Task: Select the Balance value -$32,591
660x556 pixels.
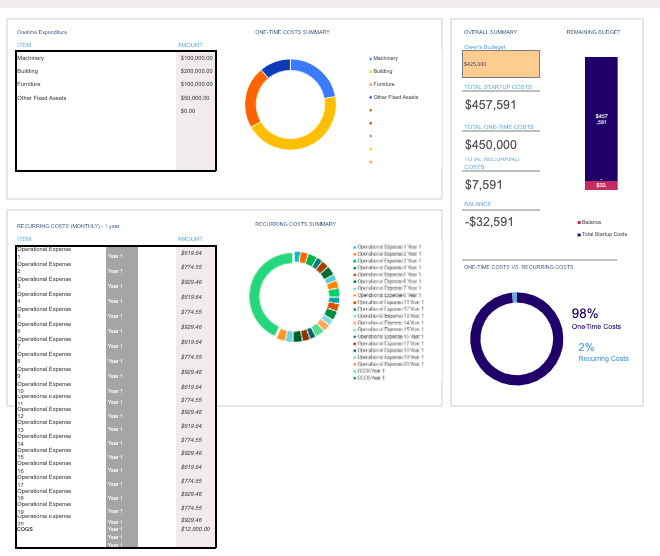Action: [x=489, y=222]
